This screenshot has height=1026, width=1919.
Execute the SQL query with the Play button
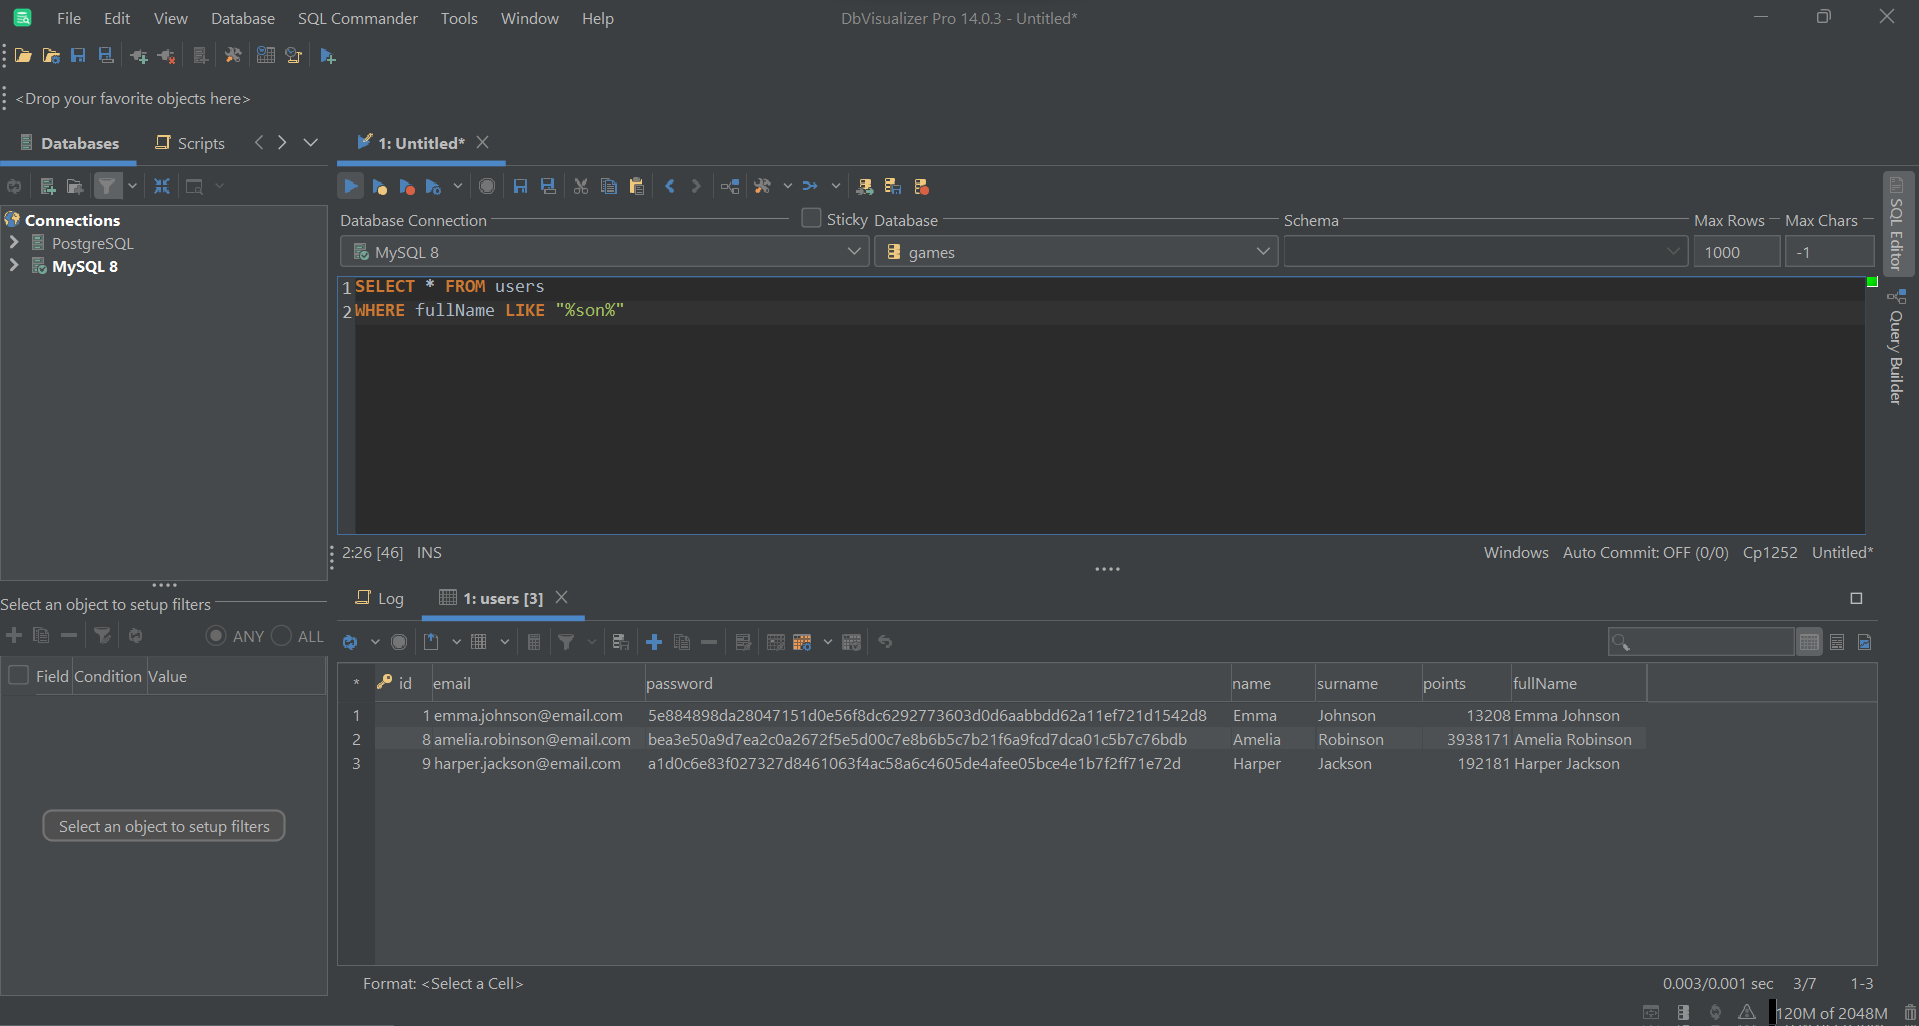click(x=350, y=186)
